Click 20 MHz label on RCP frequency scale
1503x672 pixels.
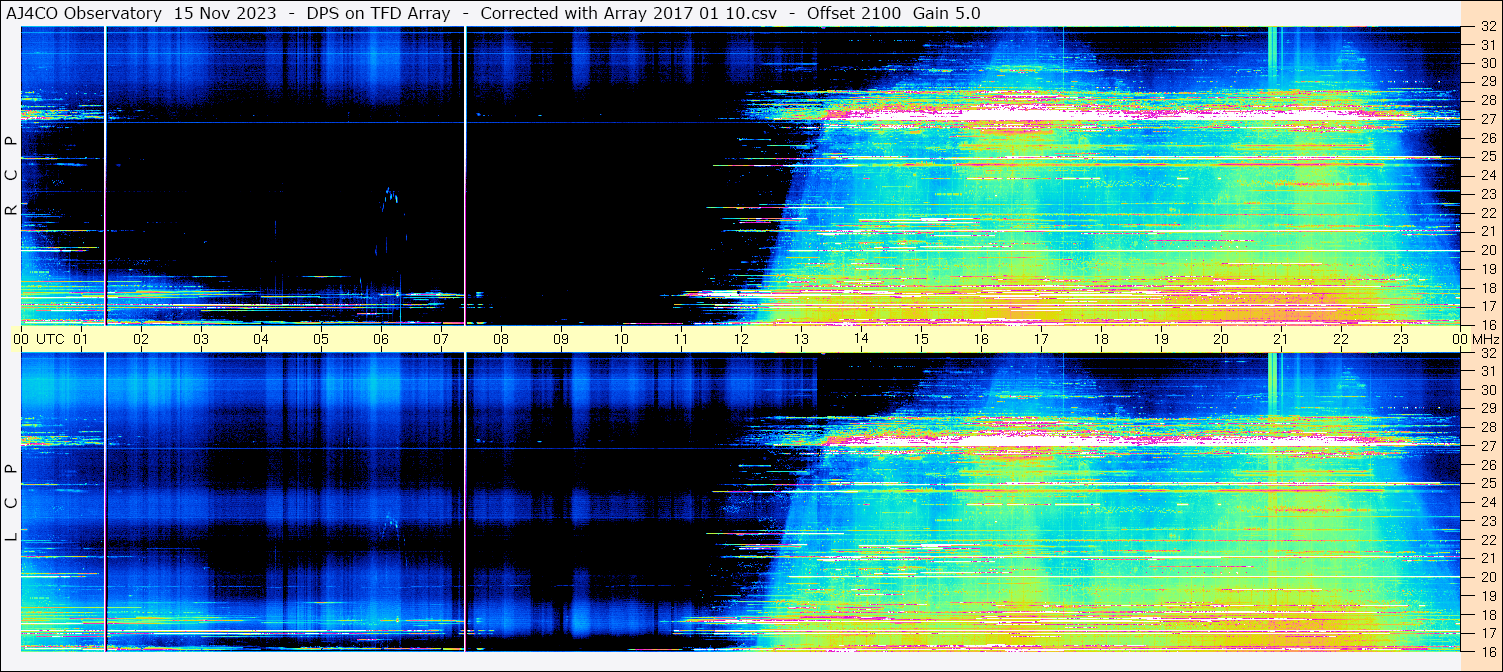click(1487, 250)
